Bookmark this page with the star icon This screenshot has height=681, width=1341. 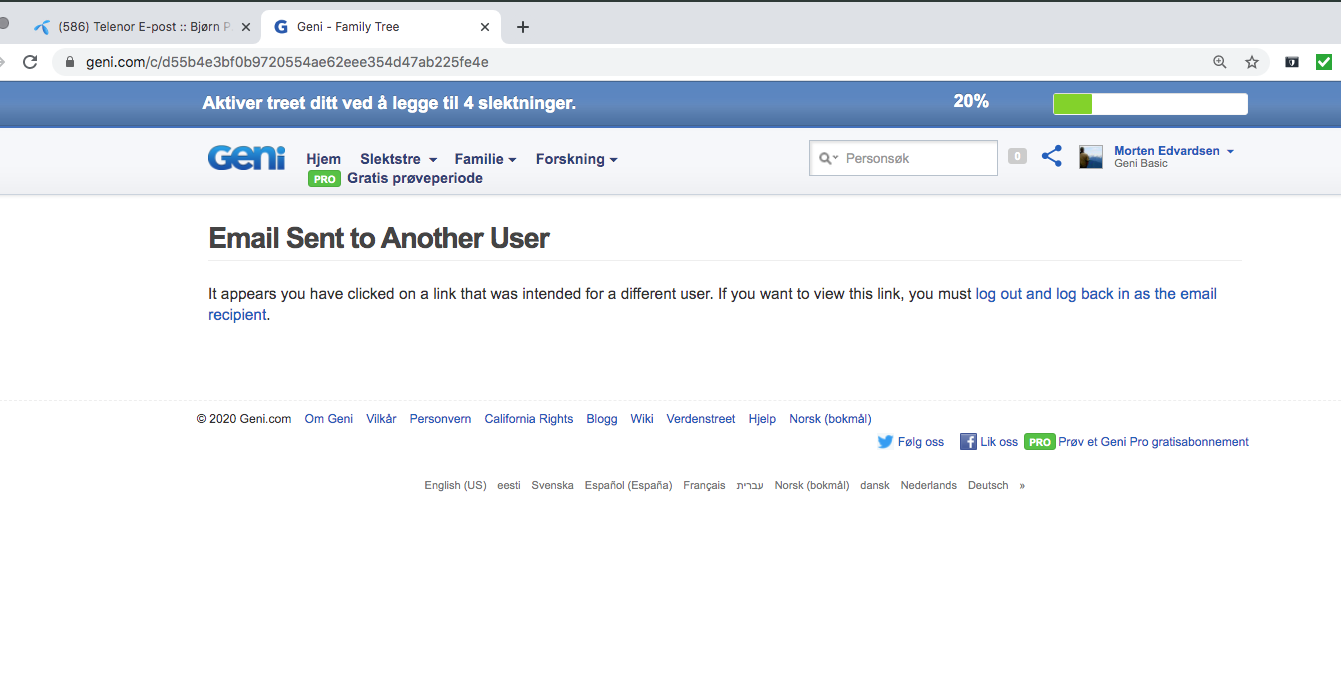point(1251,62)
